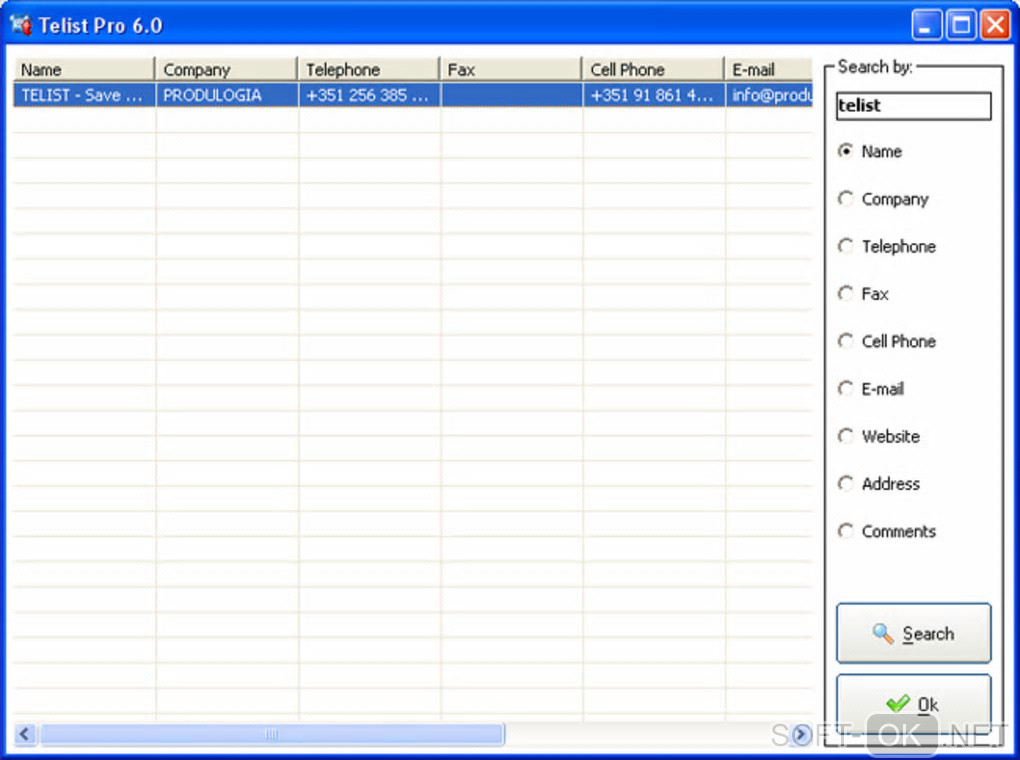Select the Fax radio button
1020x760 pixels.
coord(845,293)
